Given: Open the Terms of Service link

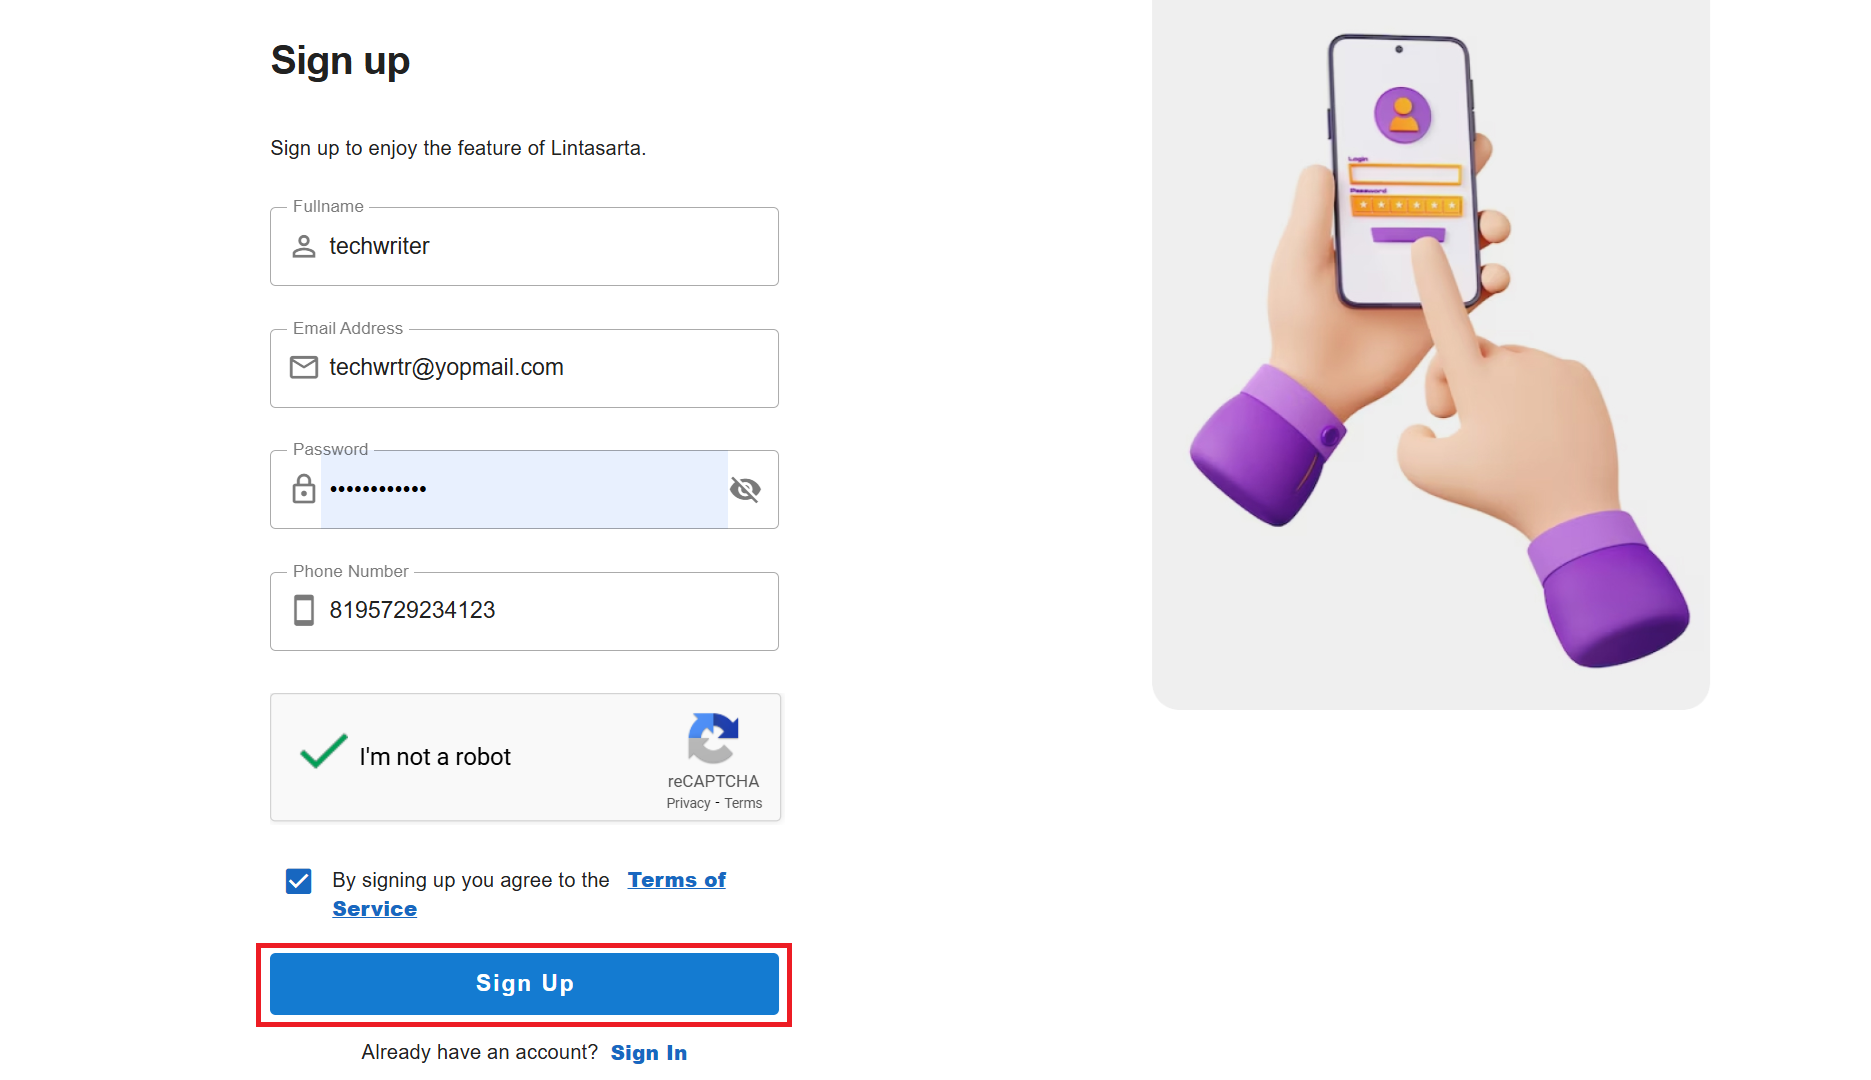Looking at the screenshot, I should click(676, 880).
